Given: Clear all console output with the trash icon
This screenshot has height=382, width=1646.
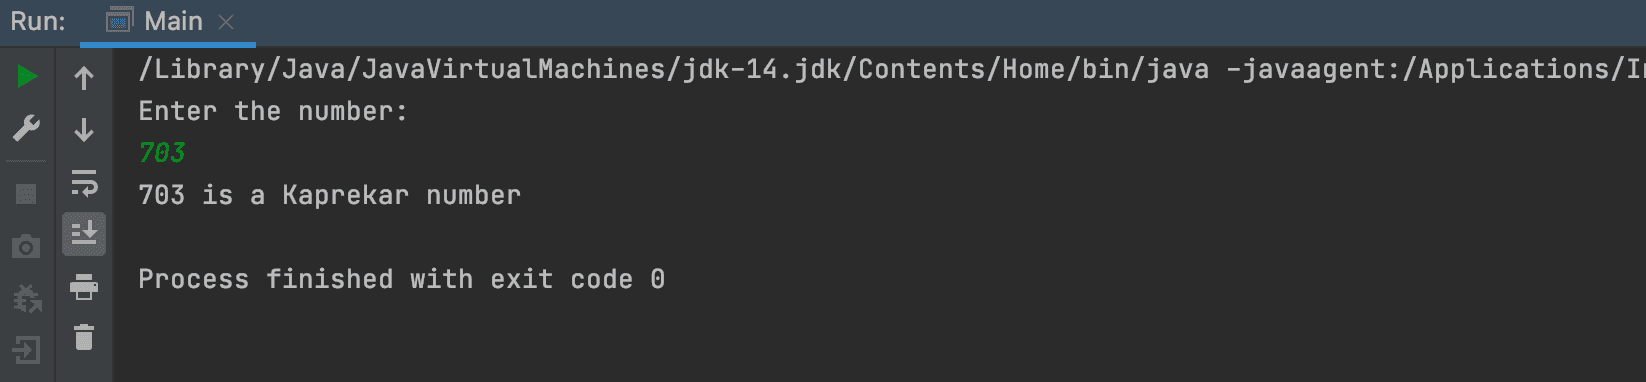Looking at the screenshot, I should [84, 338].
